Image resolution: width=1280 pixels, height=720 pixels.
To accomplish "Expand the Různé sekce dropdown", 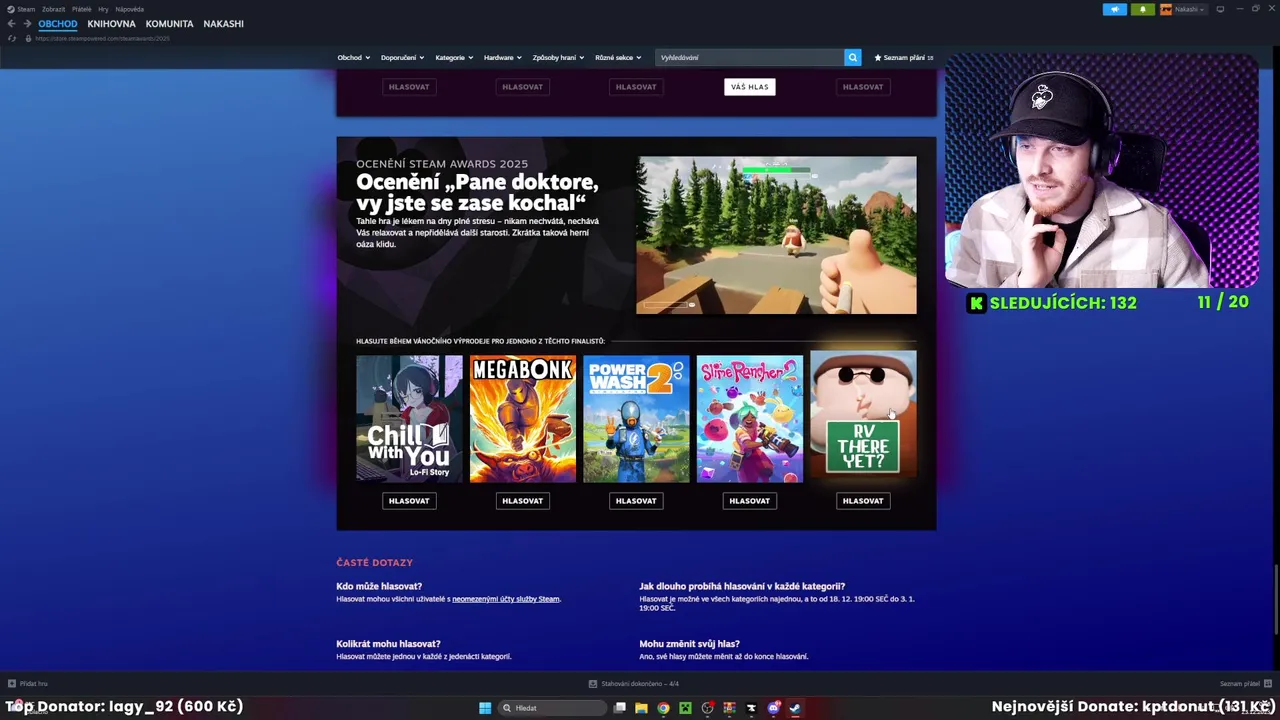I will 618,58.
